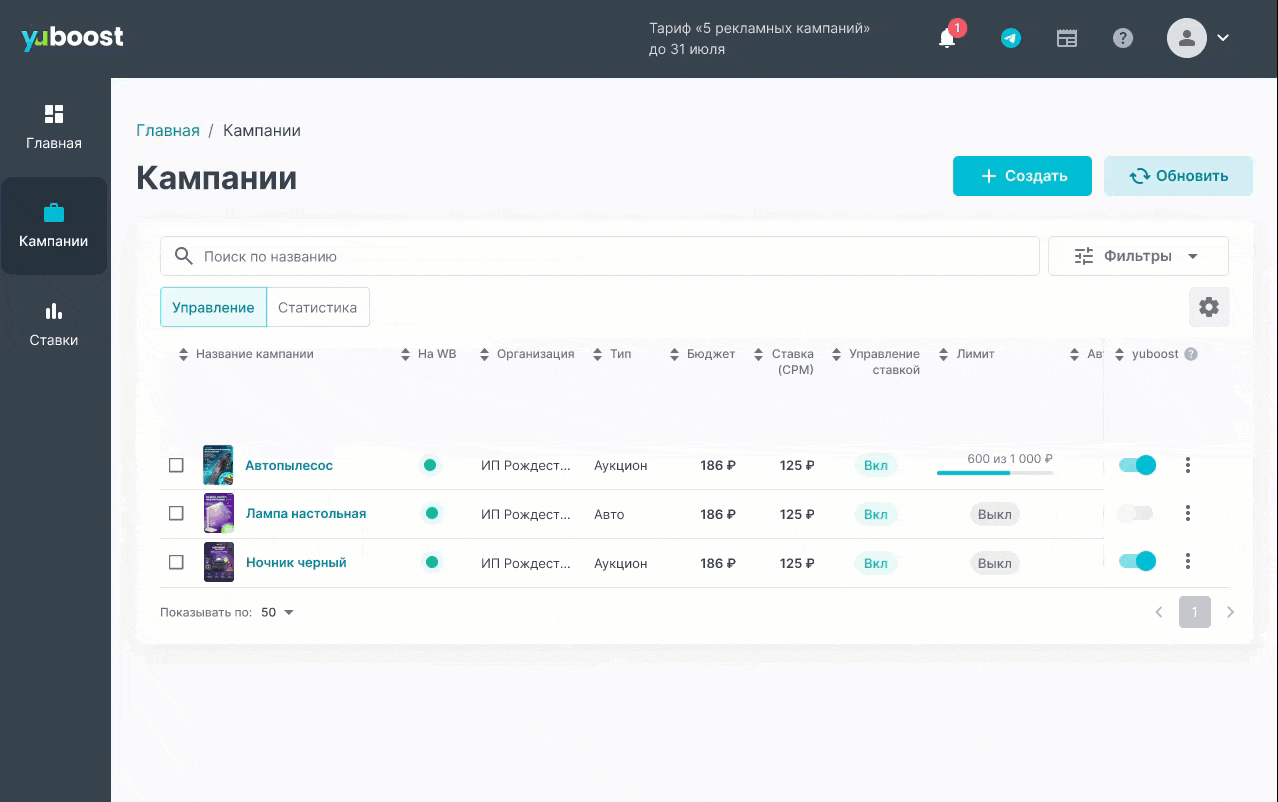Open the user account chevron menu

(x=1222, y=38)
